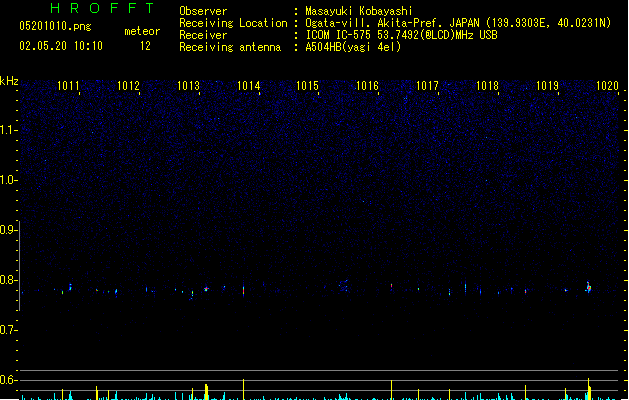Click the 0.9 kHz axis label
The image size is (629, 400).
click(x=8, y=230)
